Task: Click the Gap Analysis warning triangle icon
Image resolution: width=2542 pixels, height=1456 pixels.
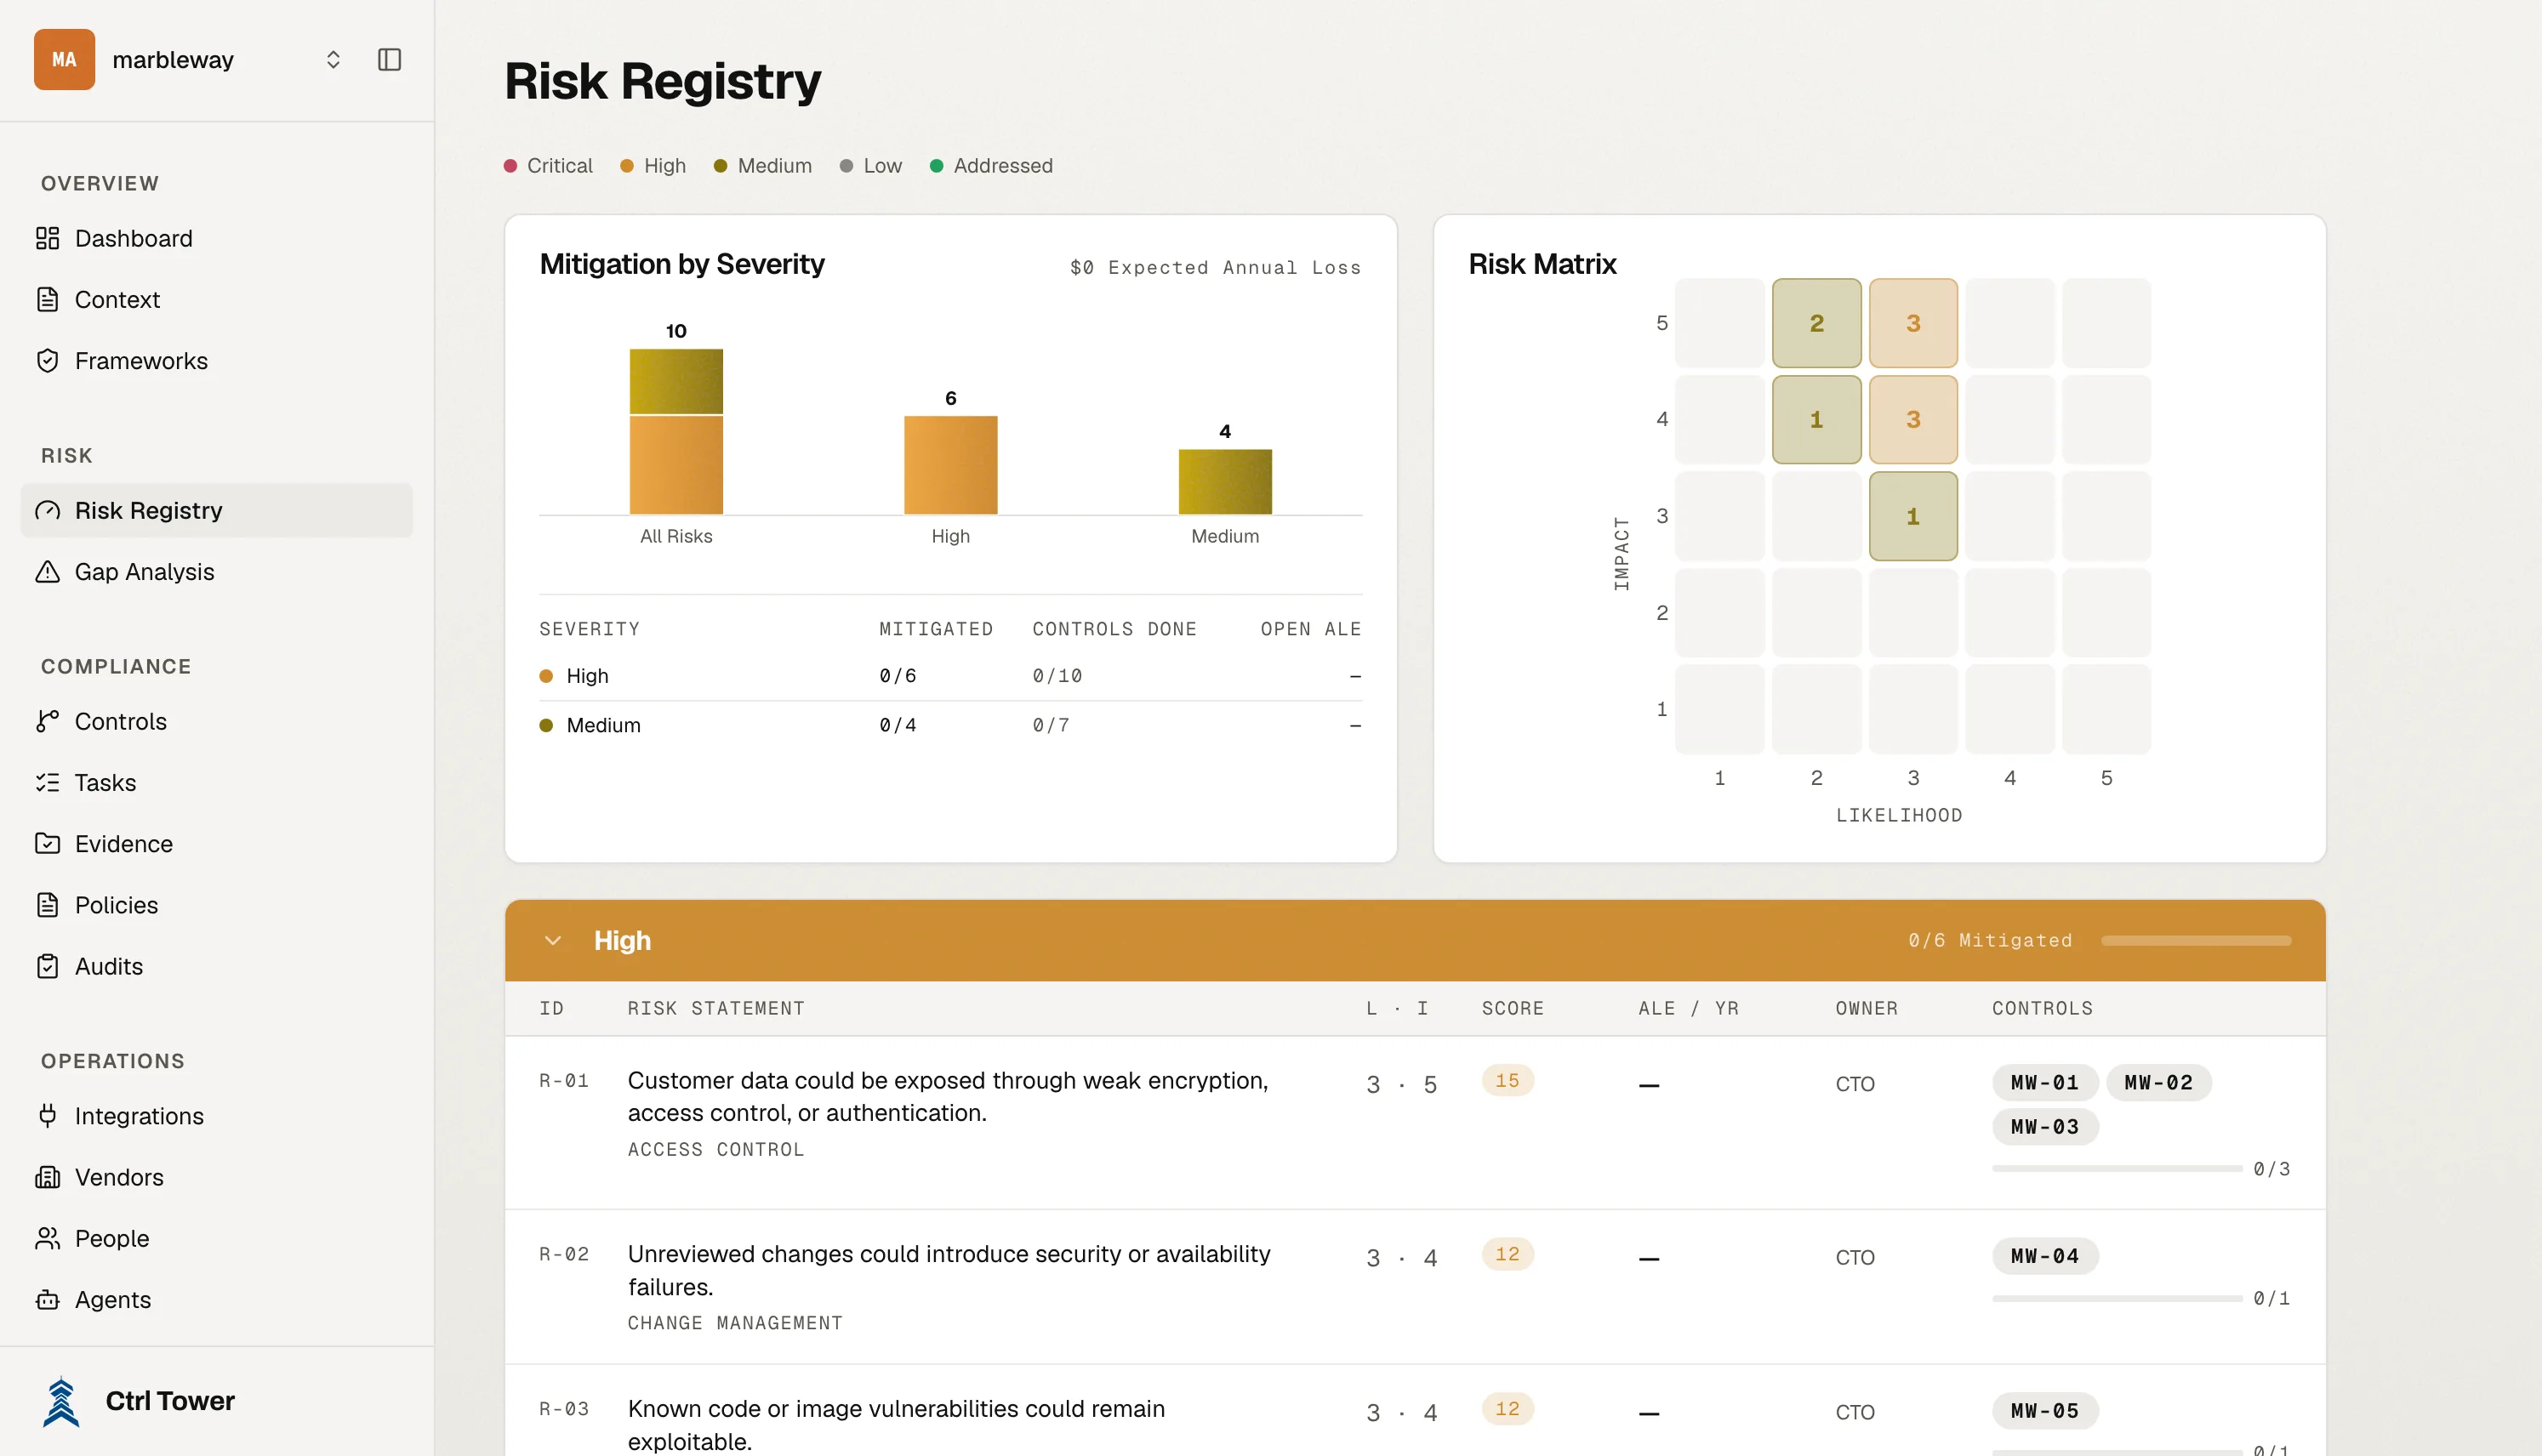Action: coord(47,571)
